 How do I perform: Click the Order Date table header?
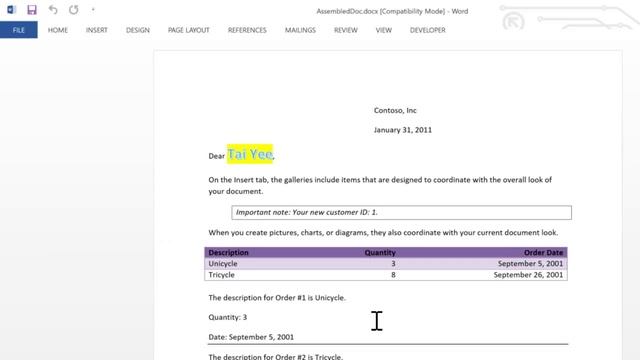[544, 253]
